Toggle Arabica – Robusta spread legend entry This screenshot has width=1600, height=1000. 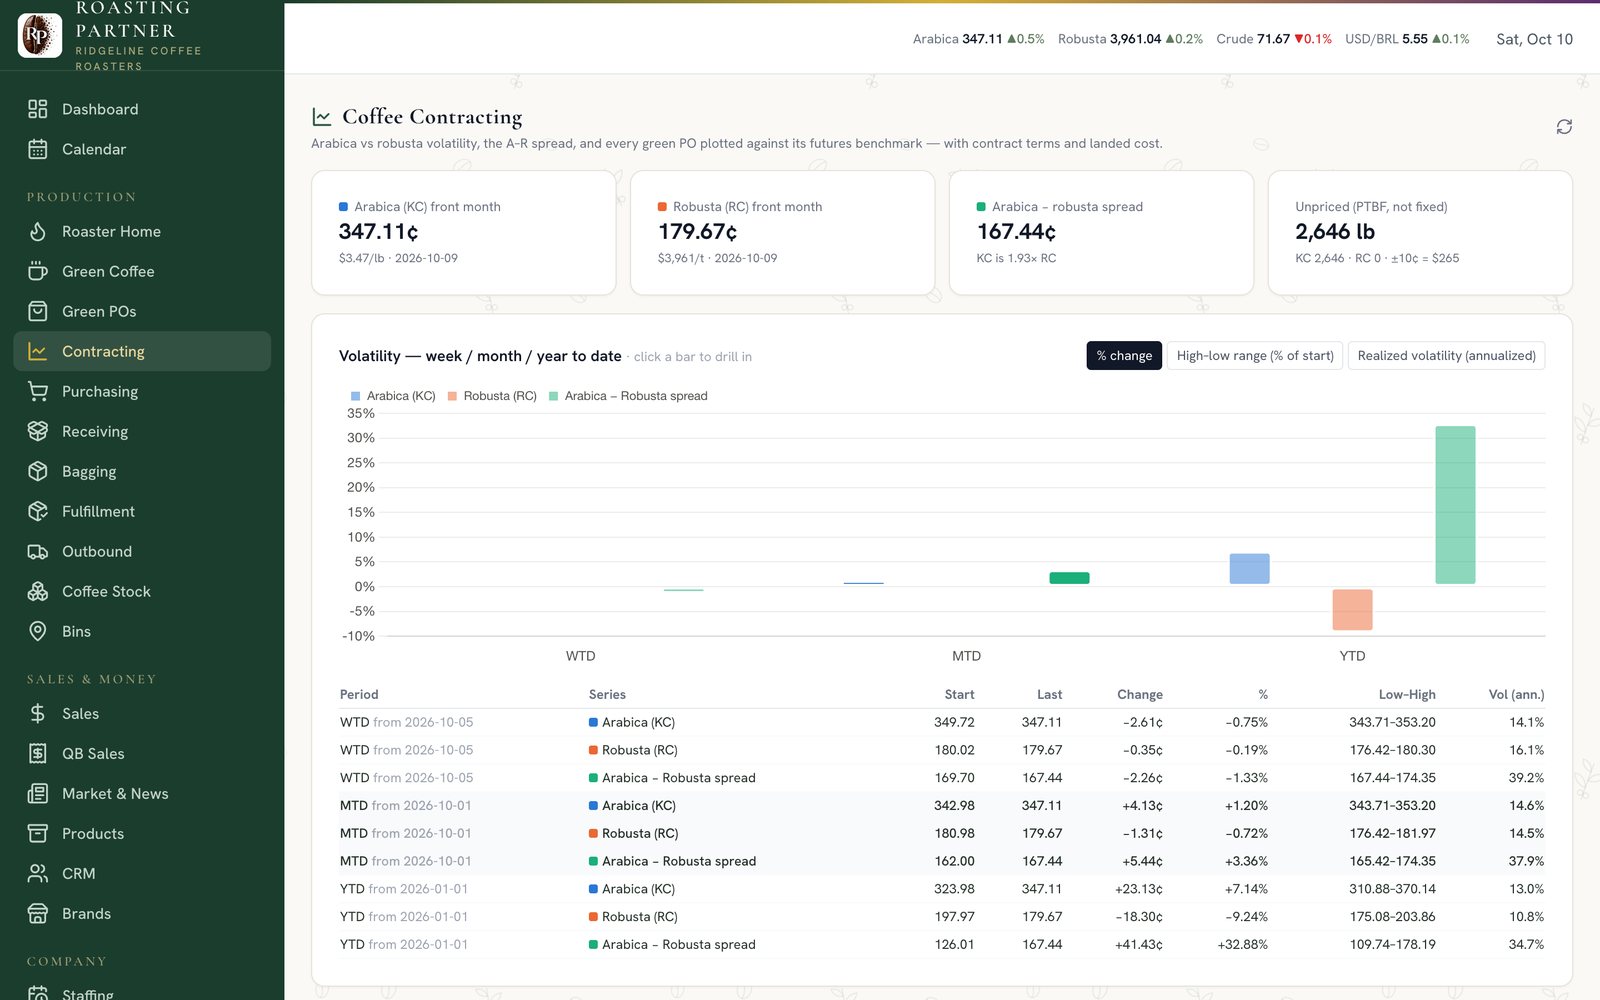tap(628, 396)
